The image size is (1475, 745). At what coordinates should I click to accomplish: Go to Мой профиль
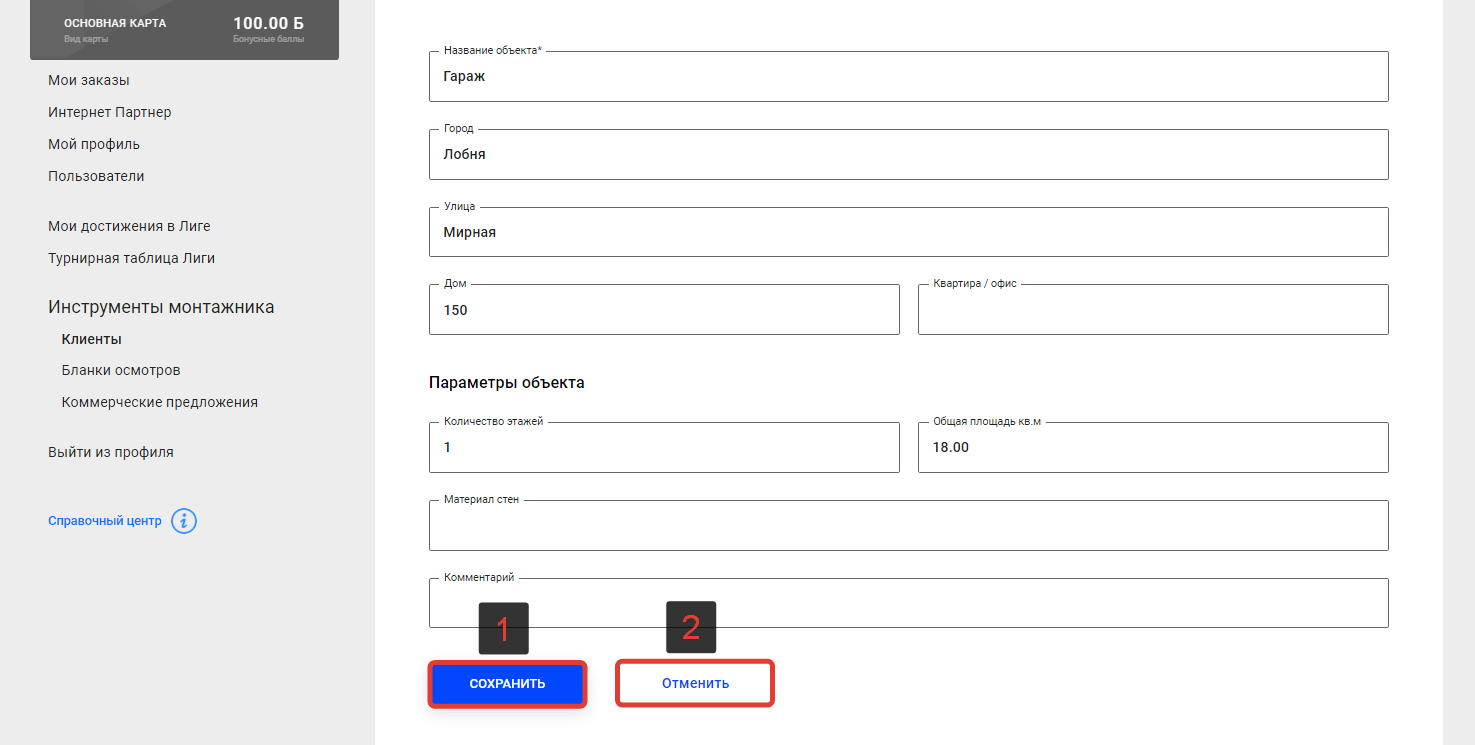94,144
